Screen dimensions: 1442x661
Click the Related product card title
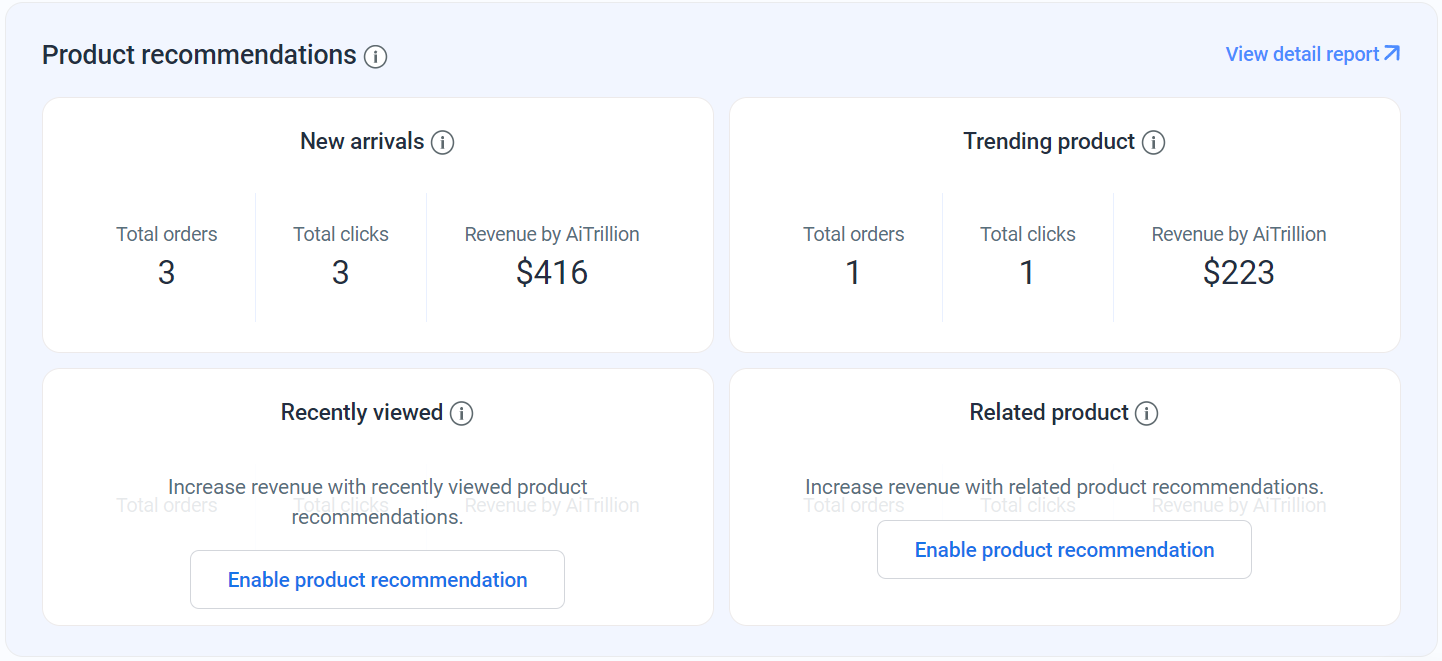tap(1049, 412)
